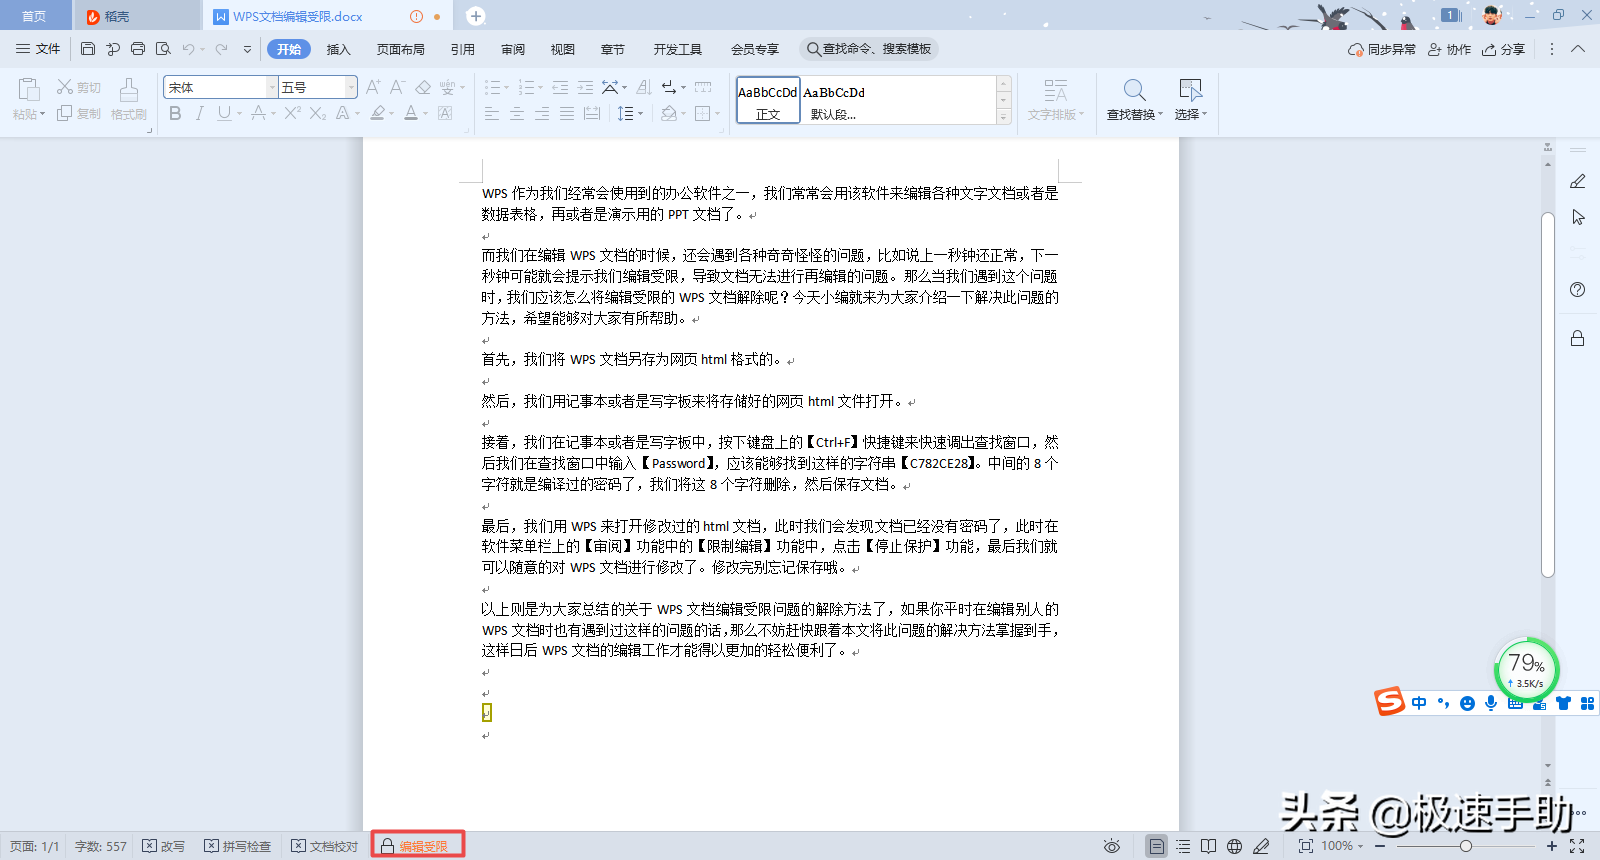Align text right icon
This screenshot has height=860, width=1600.
point(542,113)
